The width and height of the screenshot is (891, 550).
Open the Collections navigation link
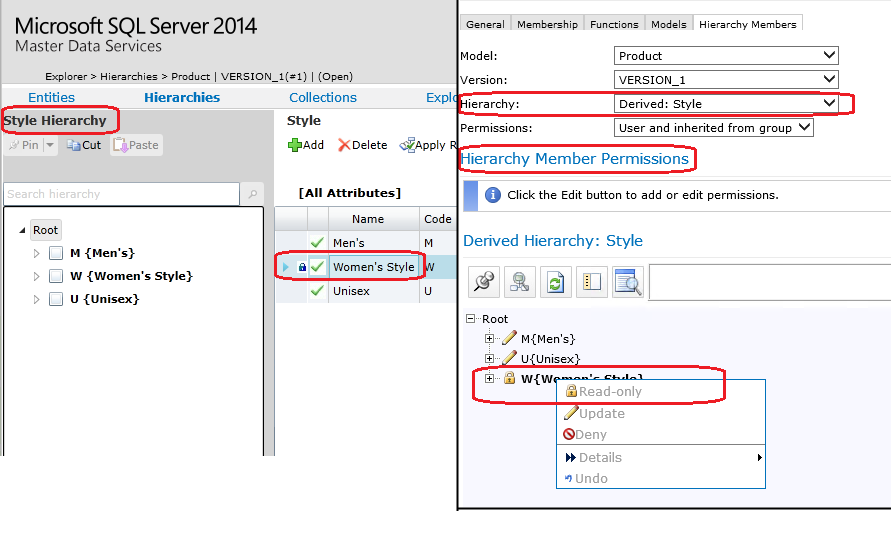pyautogui.click(x=323, y=97)
